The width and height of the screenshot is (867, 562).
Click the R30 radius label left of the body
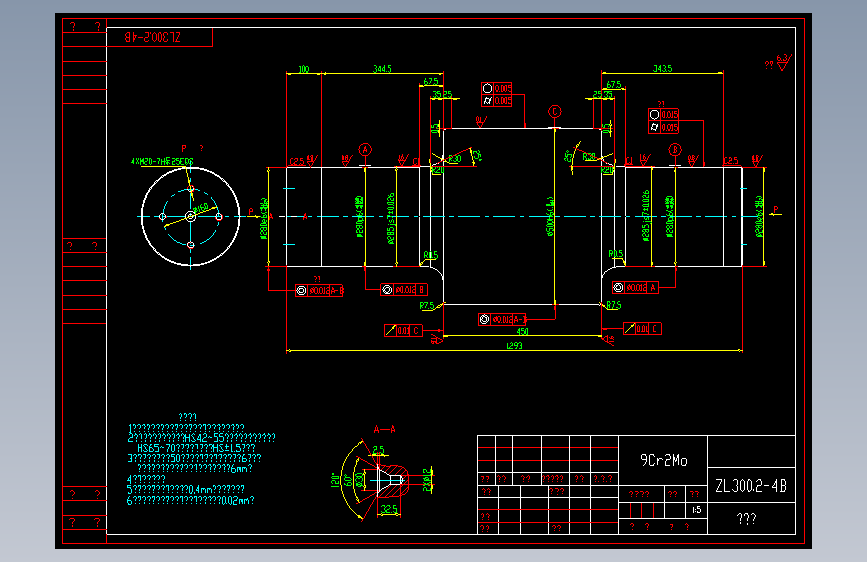click(x=455, y=159)
